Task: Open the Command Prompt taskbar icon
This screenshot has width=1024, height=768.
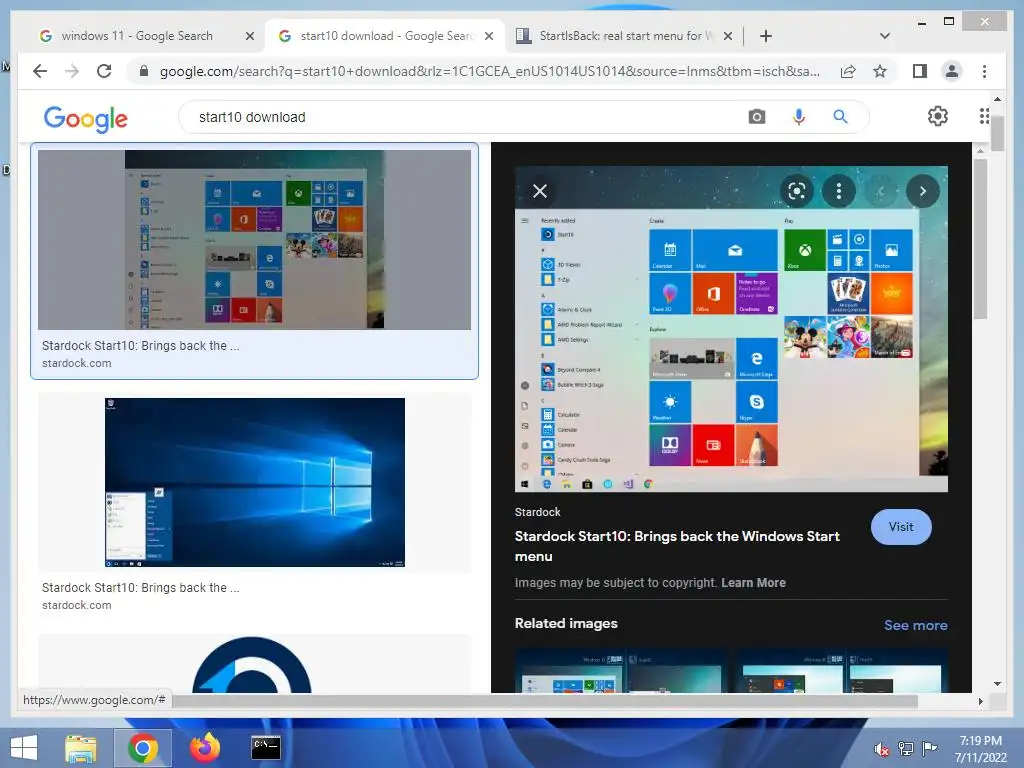Action: point(266,748)
